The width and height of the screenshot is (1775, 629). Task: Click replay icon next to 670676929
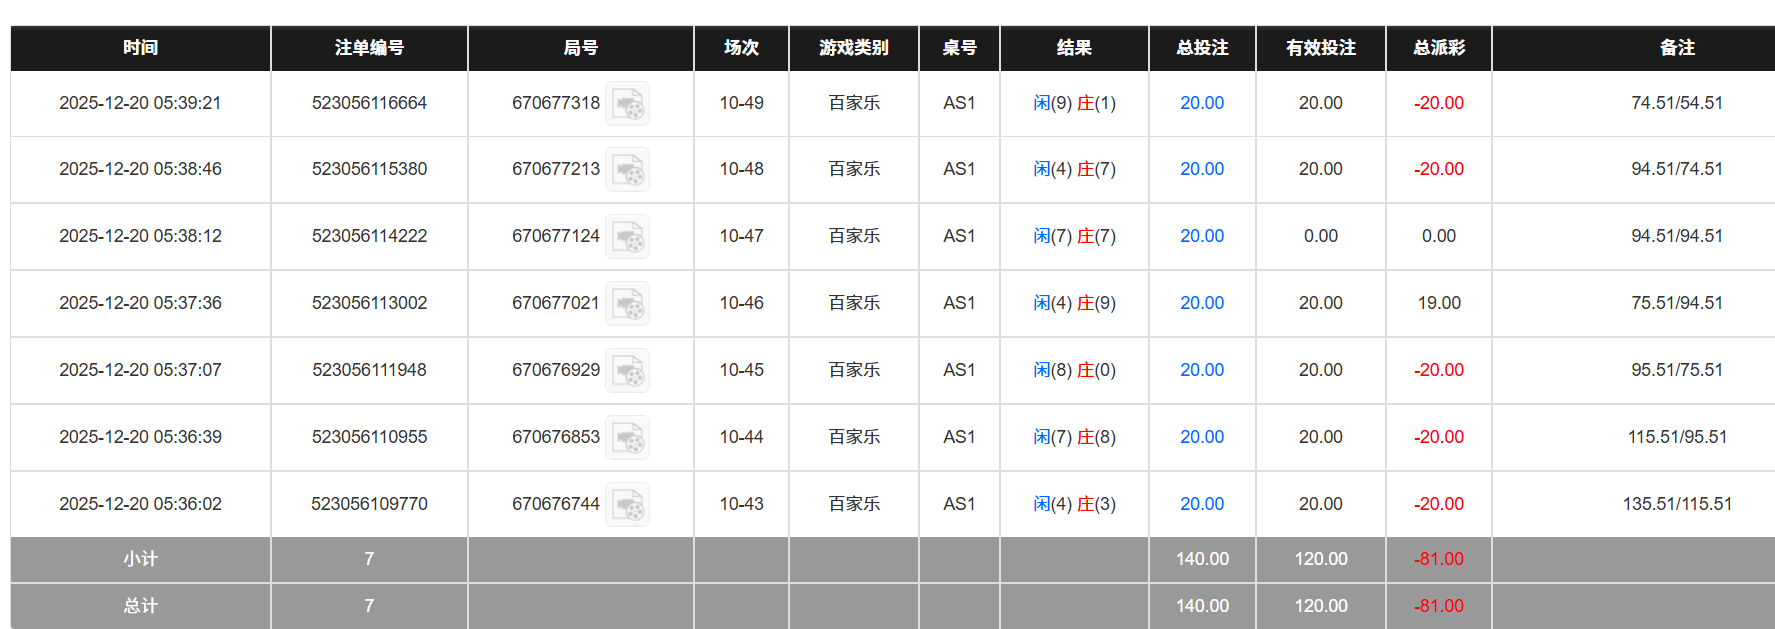point(628,371)
